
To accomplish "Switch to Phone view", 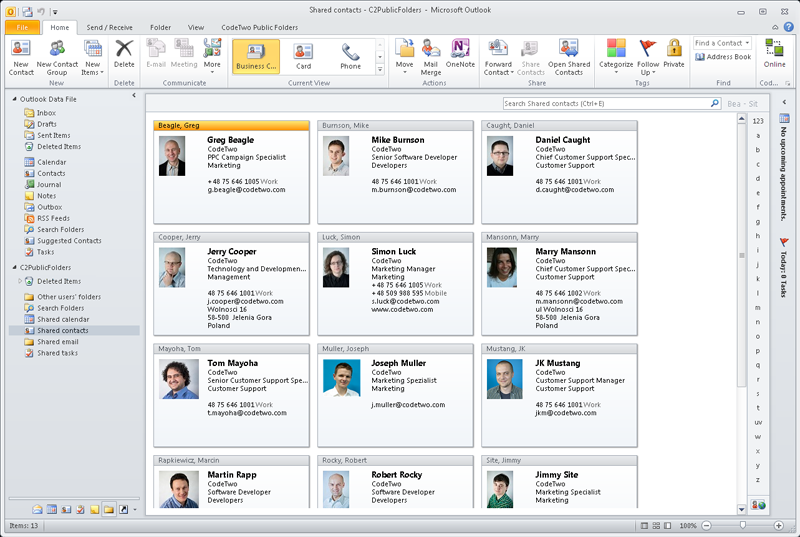I will click(351, 56).
